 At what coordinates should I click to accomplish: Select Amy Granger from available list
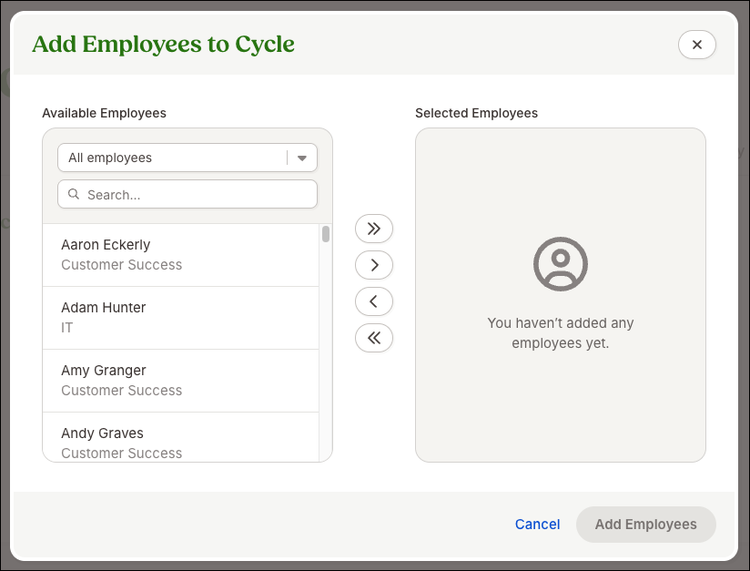click(181, 381)
